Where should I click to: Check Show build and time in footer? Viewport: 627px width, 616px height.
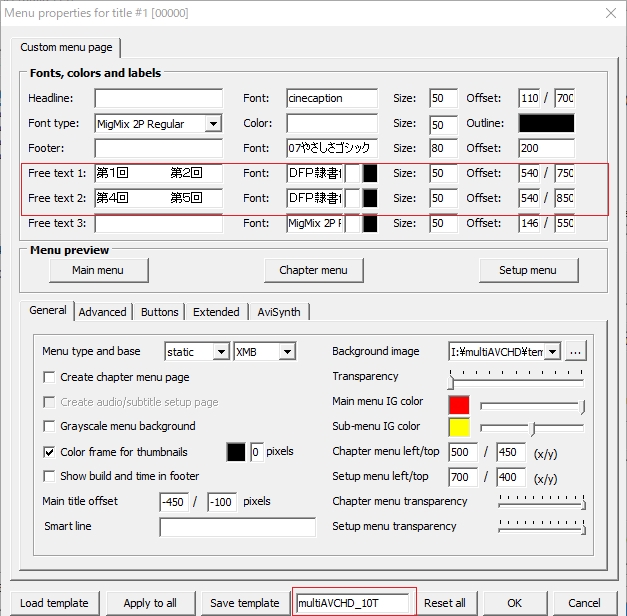tap(50, 476)
